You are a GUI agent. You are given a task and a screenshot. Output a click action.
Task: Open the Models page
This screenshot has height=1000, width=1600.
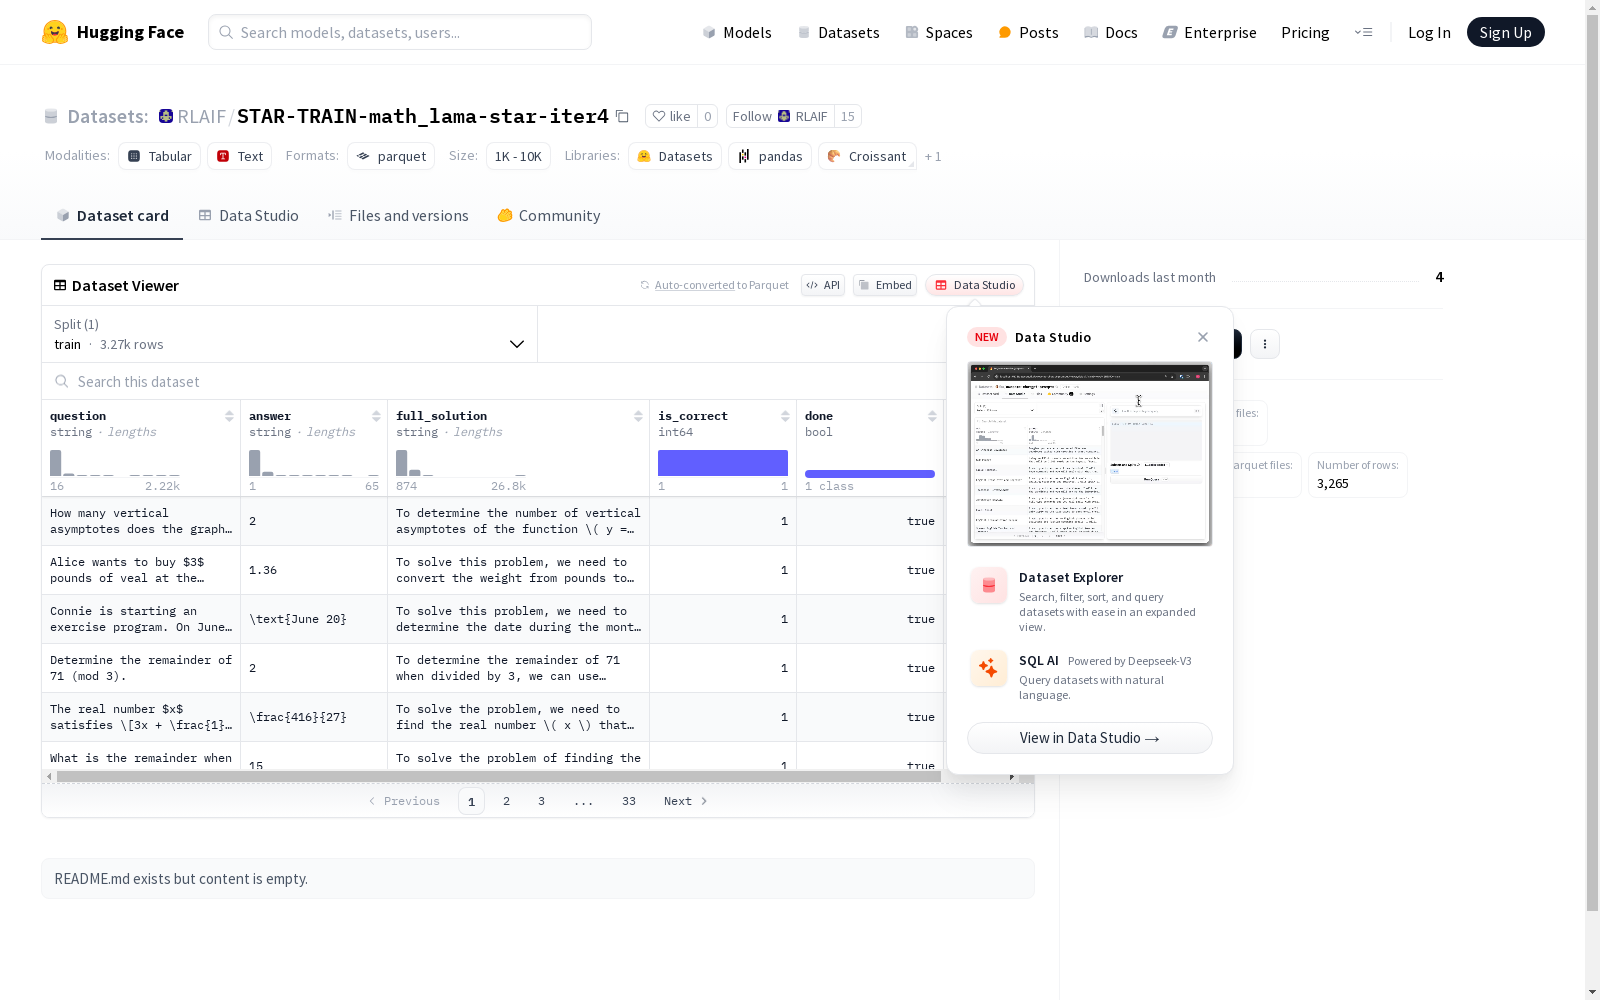click(737, 32)
